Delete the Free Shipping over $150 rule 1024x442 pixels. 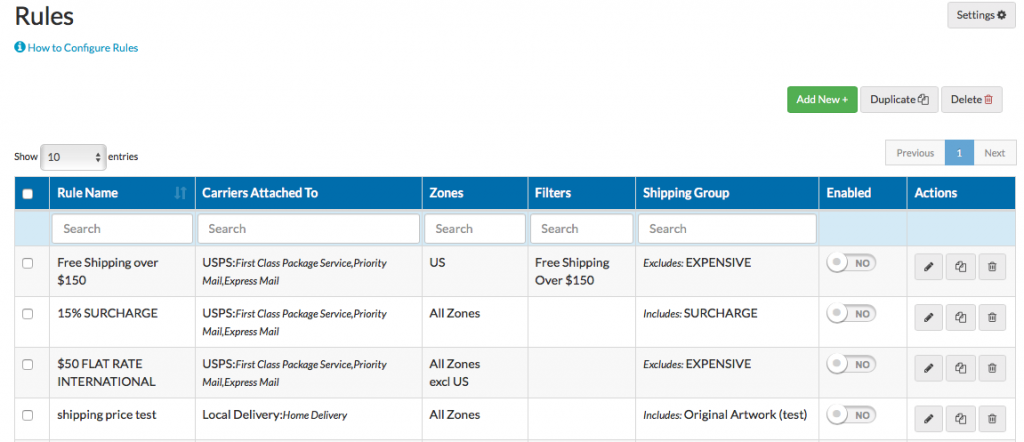coord(991,267)
